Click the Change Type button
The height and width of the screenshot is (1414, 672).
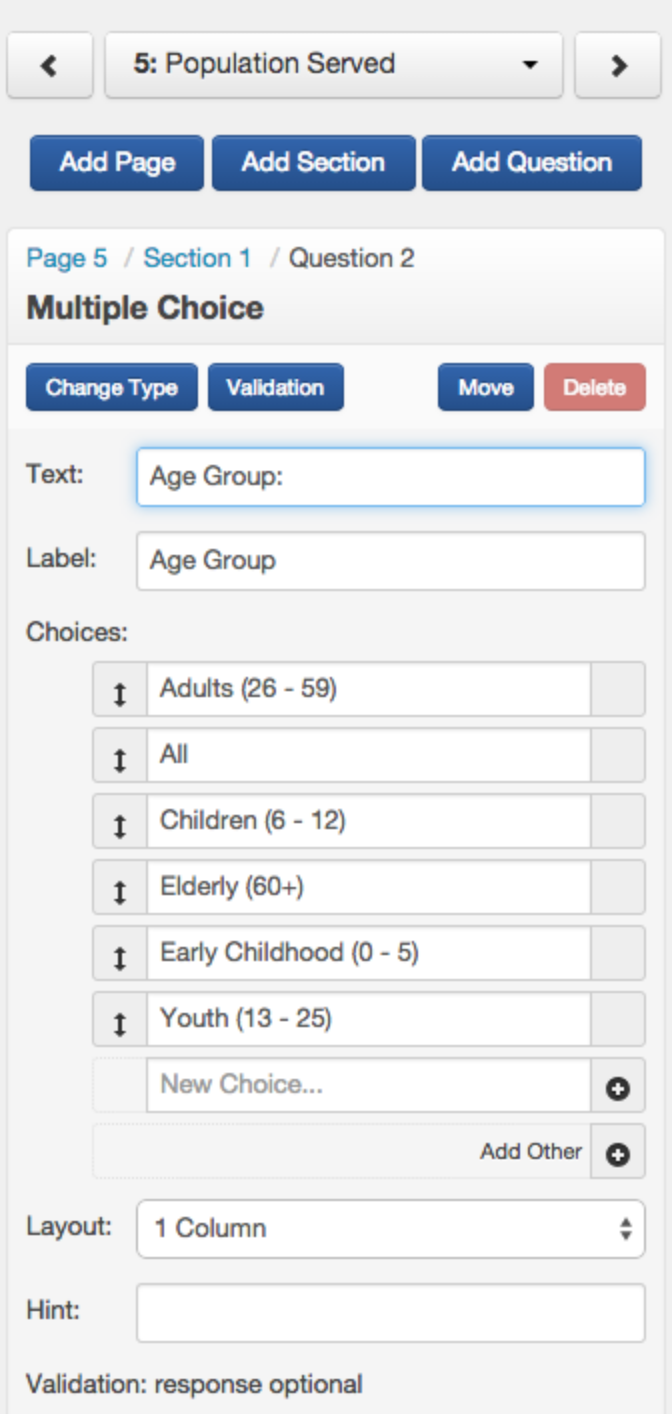[x=112, y=388]
